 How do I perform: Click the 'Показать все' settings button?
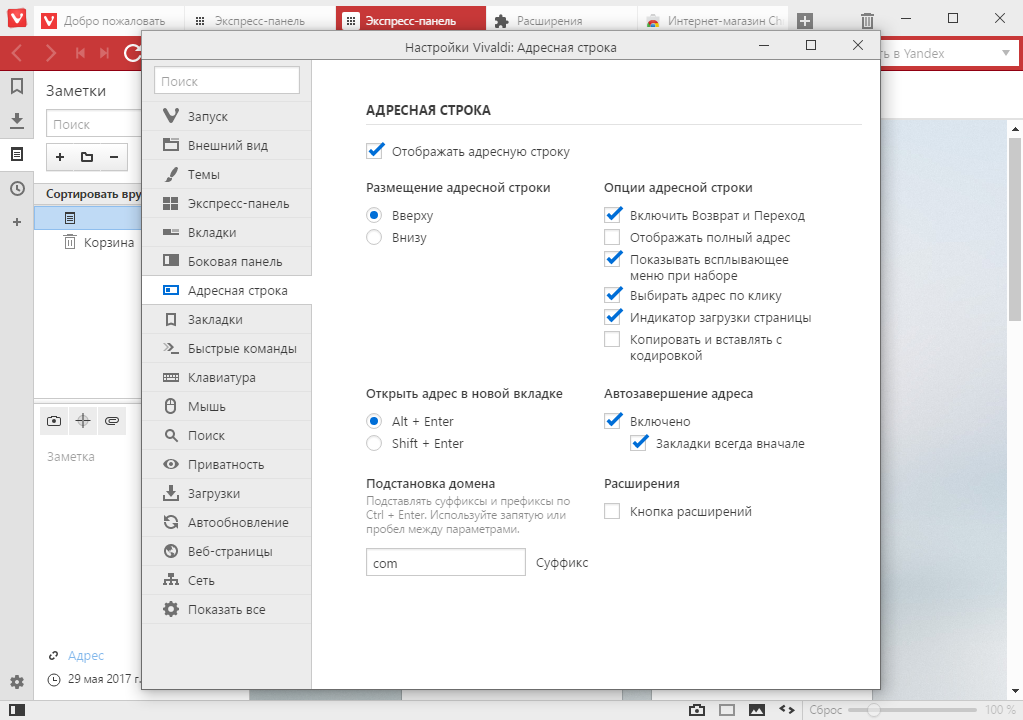coord(226,610)
